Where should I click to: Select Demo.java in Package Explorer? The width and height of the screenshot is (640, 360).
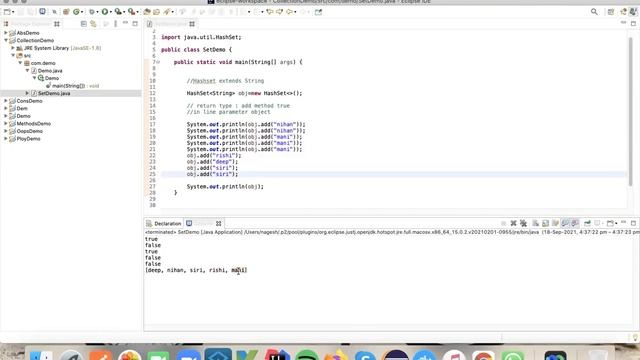pyautogui.click(x=50, y=71)
